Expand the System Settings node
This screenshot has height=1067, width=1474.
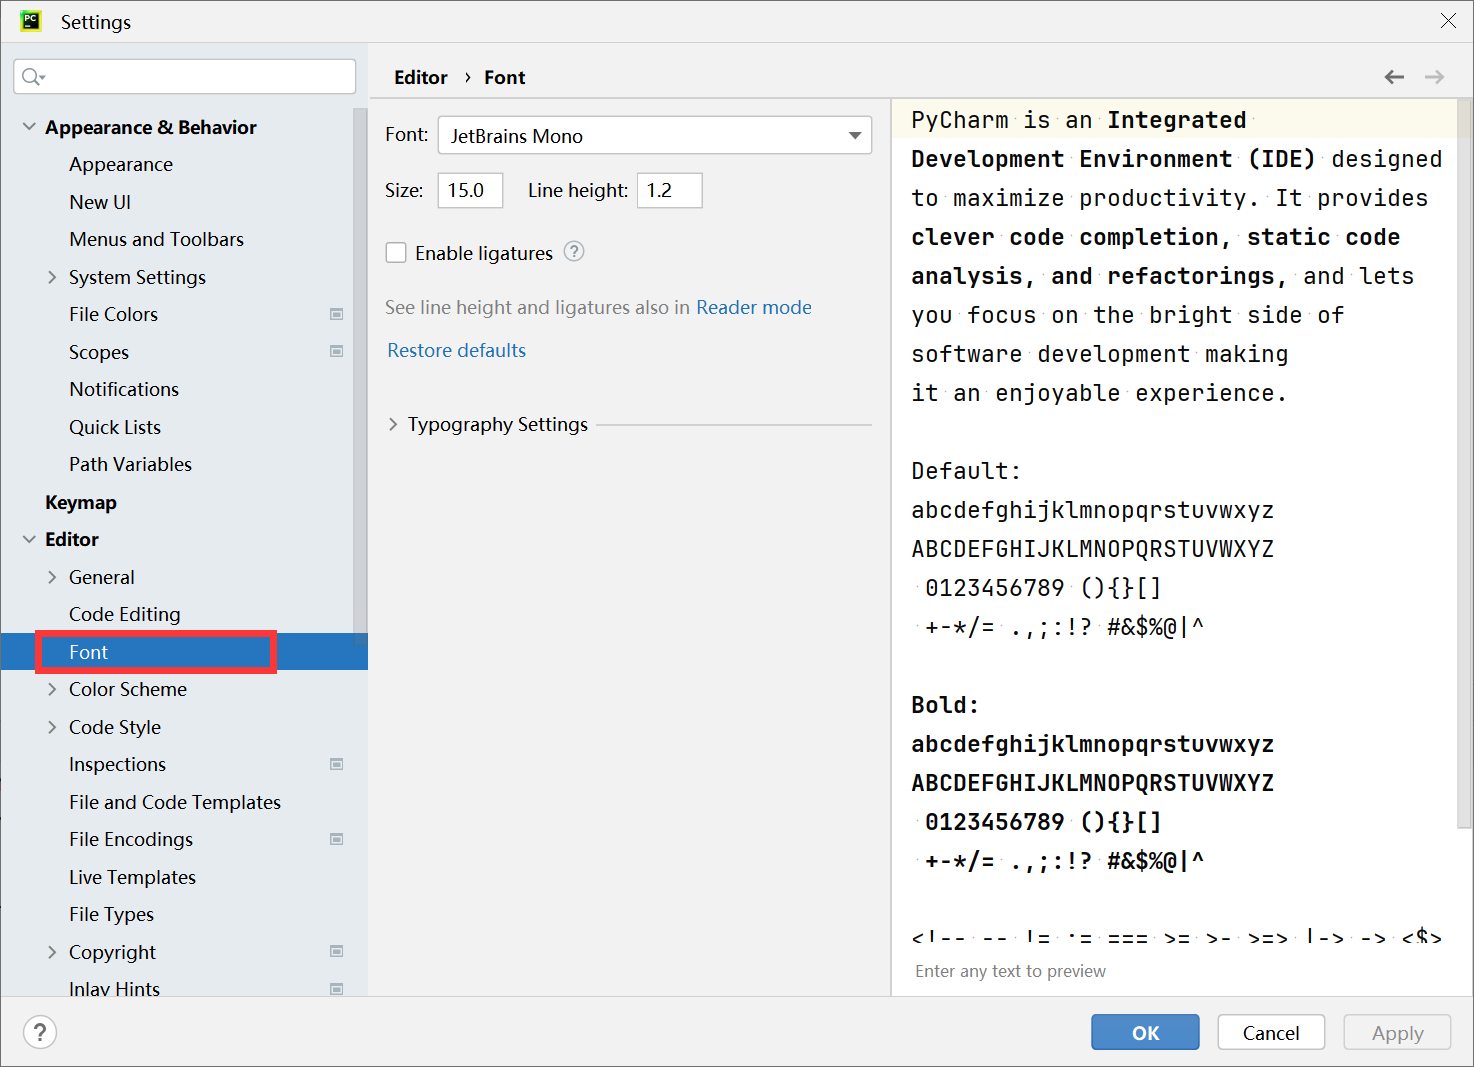52,277
